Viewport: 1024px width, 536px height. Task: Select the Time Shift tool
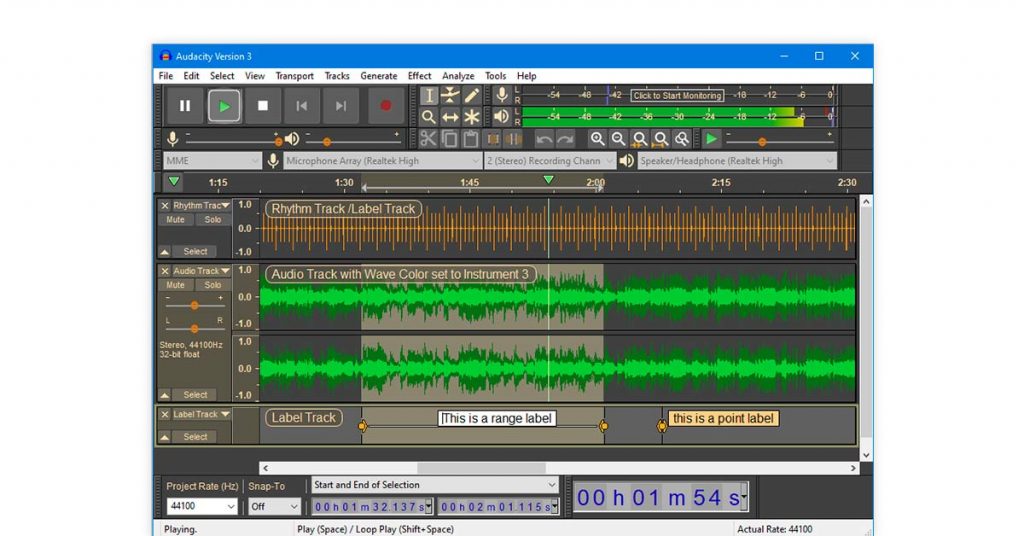[450, 117]
